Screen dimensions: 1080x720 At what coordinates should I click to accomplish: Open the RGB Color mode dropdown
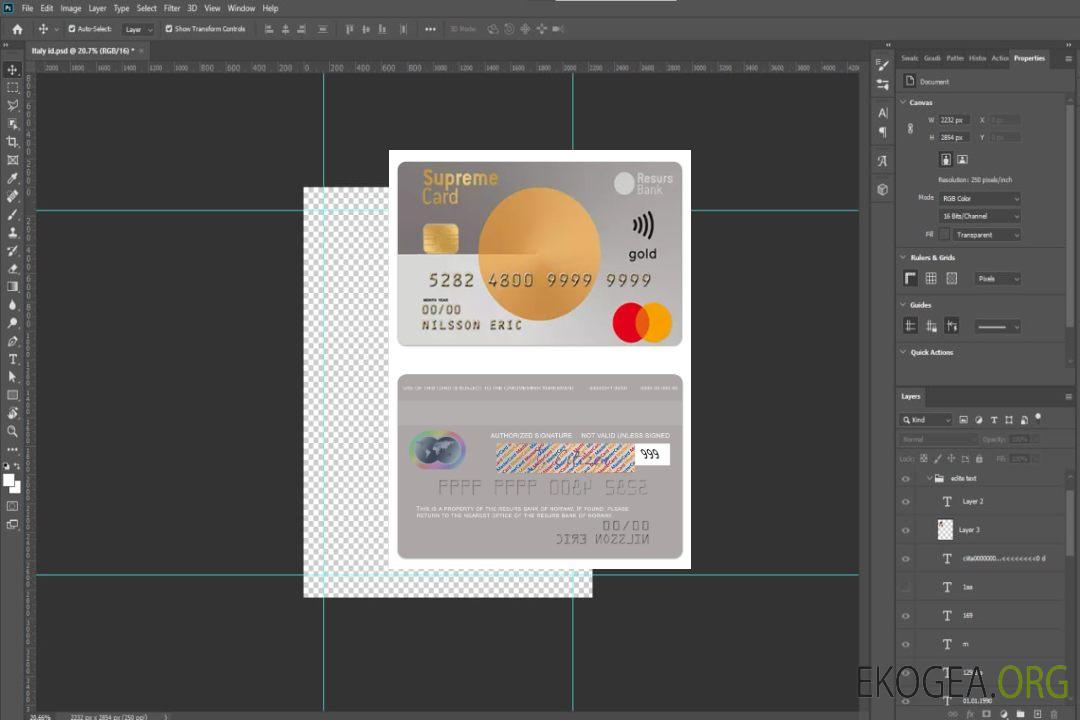point(979,198)
